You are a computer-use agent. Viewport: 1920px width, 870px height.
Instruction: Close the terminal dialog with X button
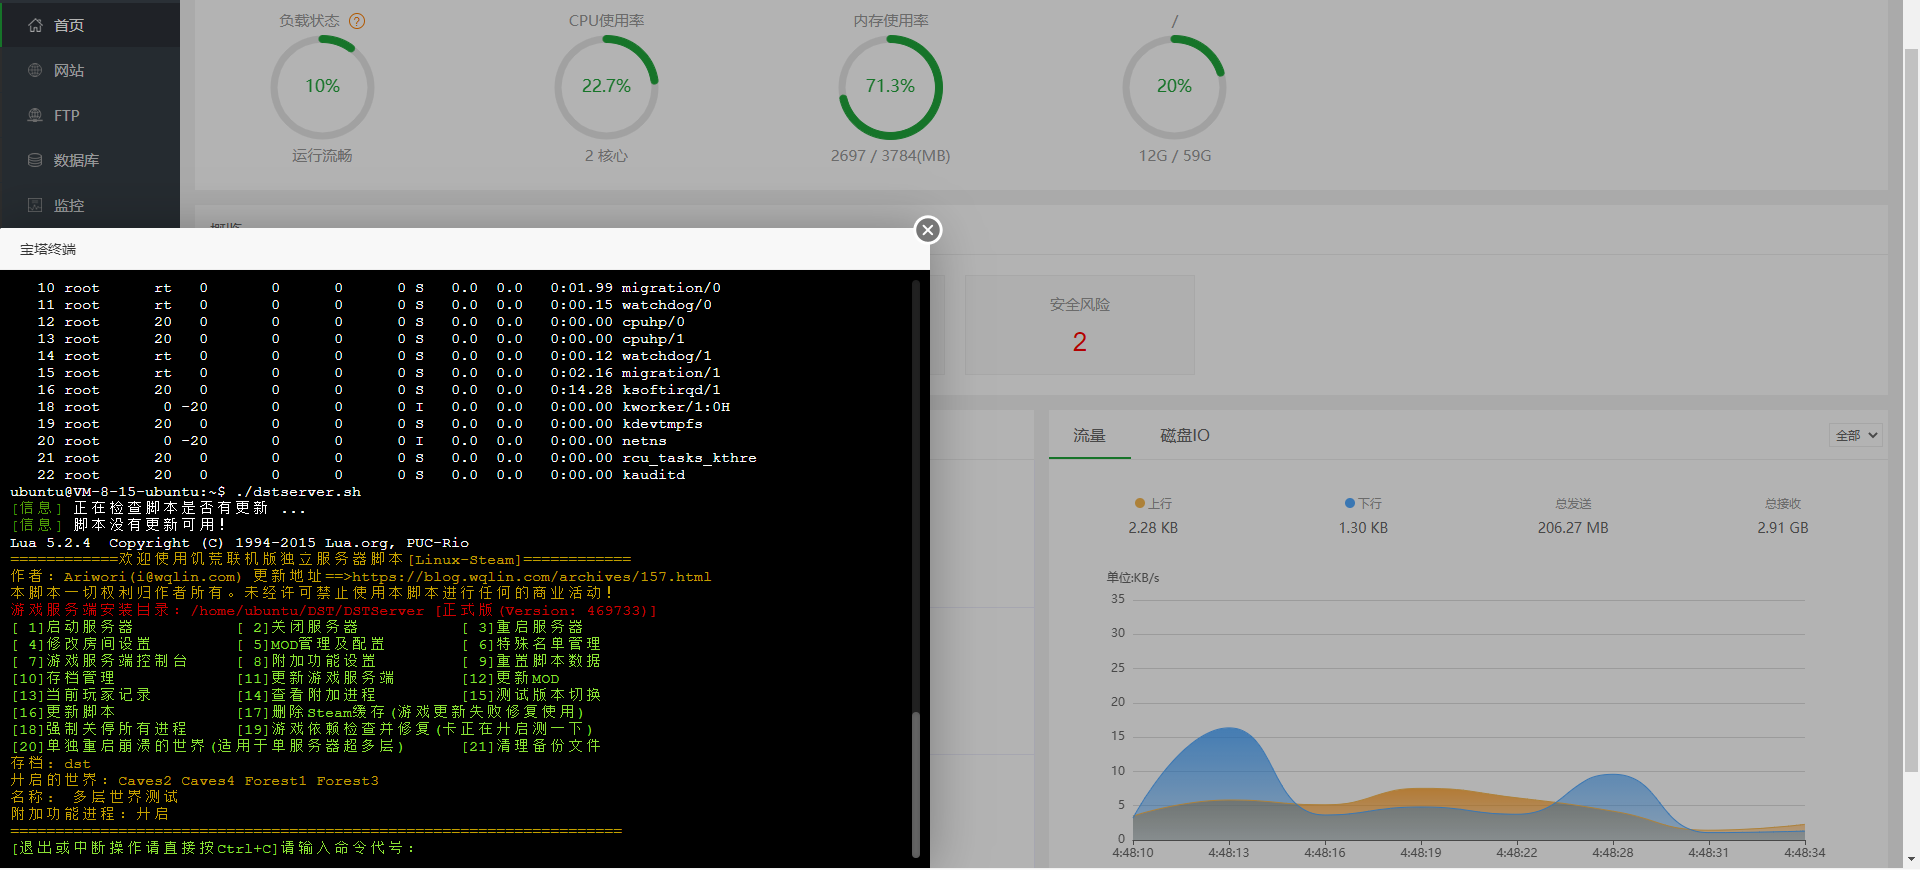928,230
